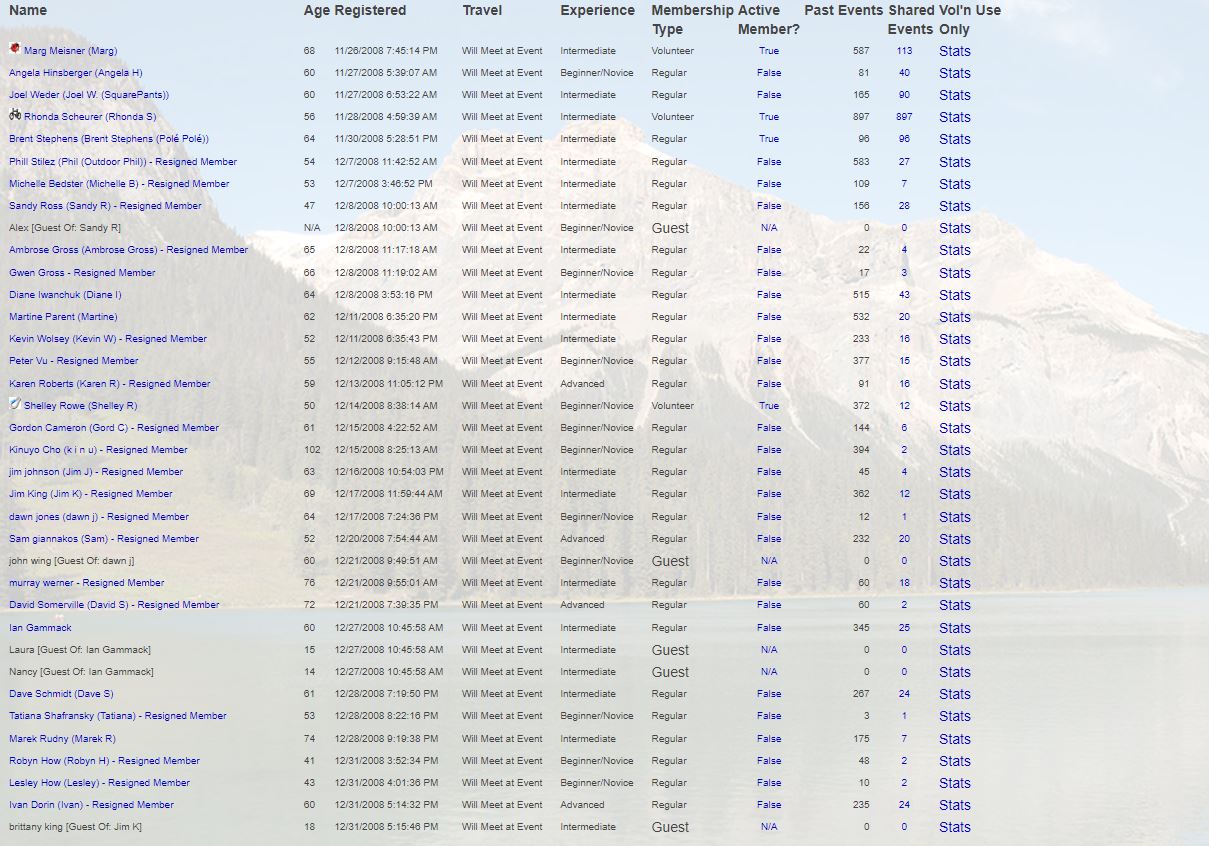Click the ladybug icon beside Marg Meisner
The height and width of the screenshot is (846, 1209).
[15, 49]
